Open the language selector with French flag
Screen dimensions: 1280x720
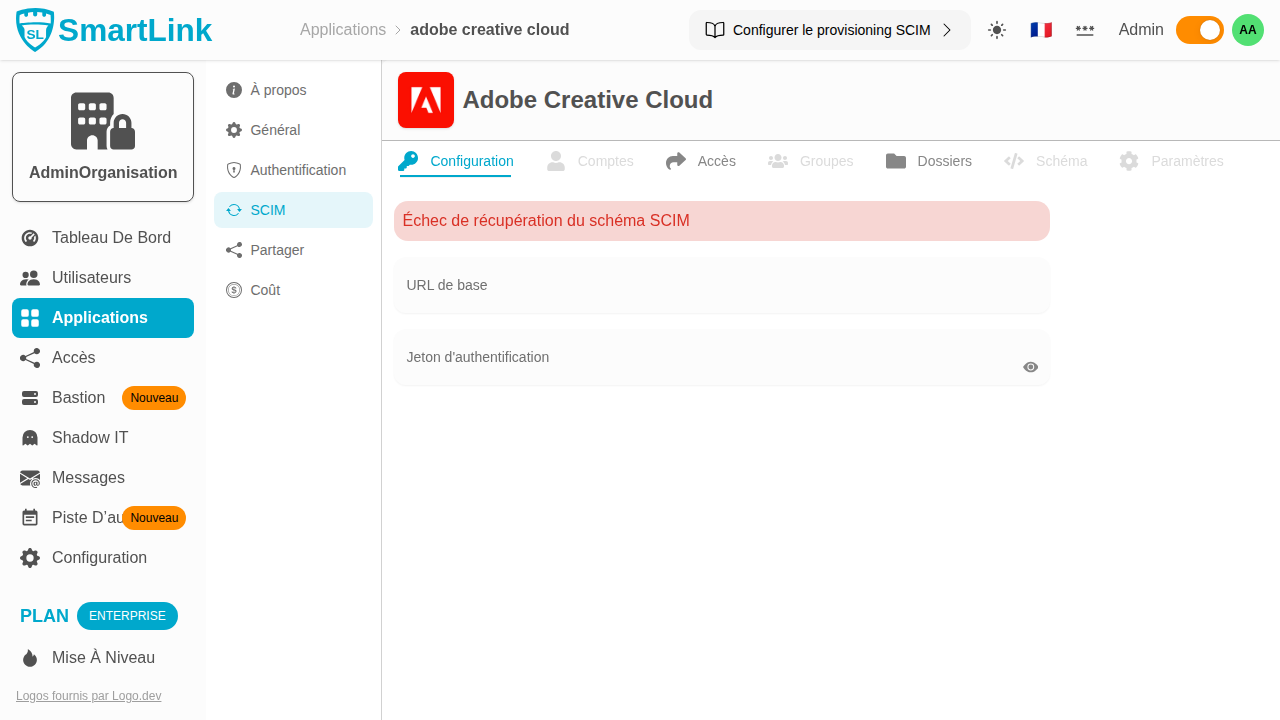click(1041, 30)
